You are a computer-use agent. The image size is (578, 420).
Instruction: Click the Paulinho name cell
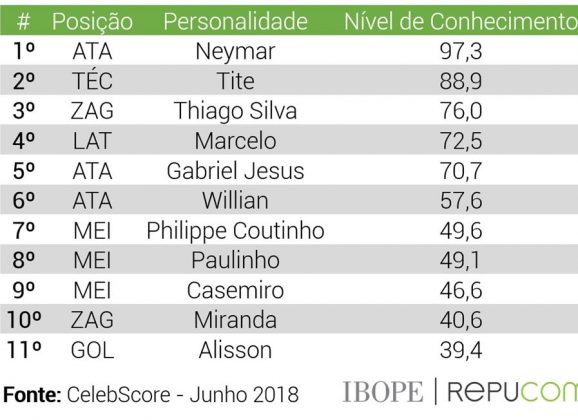tap(235, 260)
